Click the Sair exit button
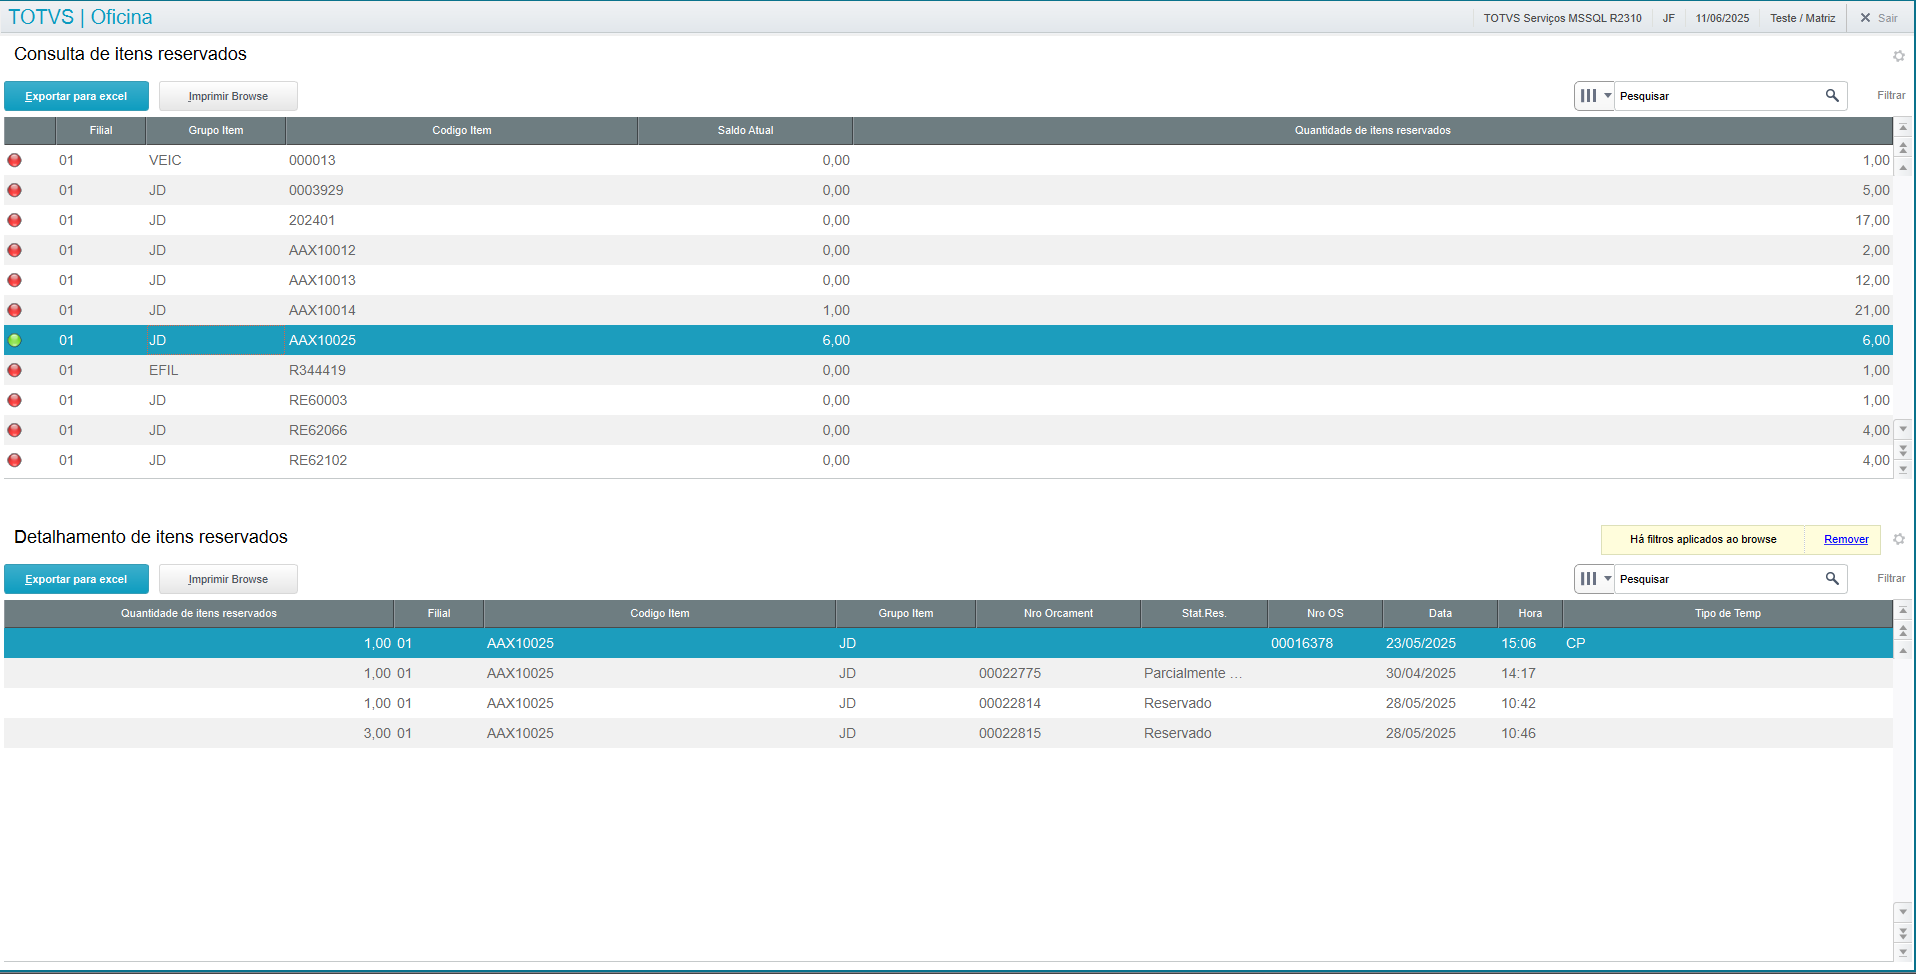The width and height of the screenshot is (1916, 974). pyautogui.click(x=1879, y=18)
